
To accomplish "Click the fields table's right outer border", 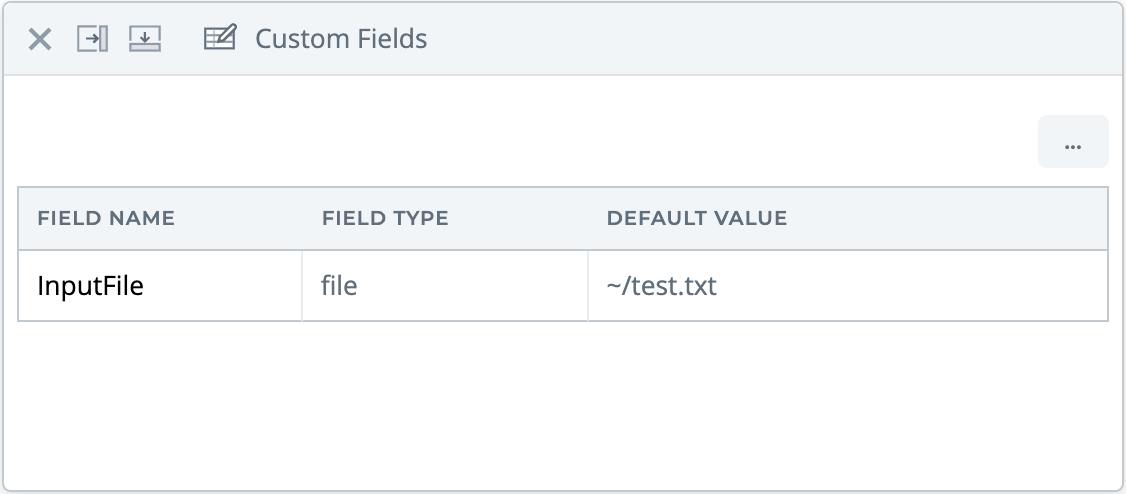I will click(1108, 286).
